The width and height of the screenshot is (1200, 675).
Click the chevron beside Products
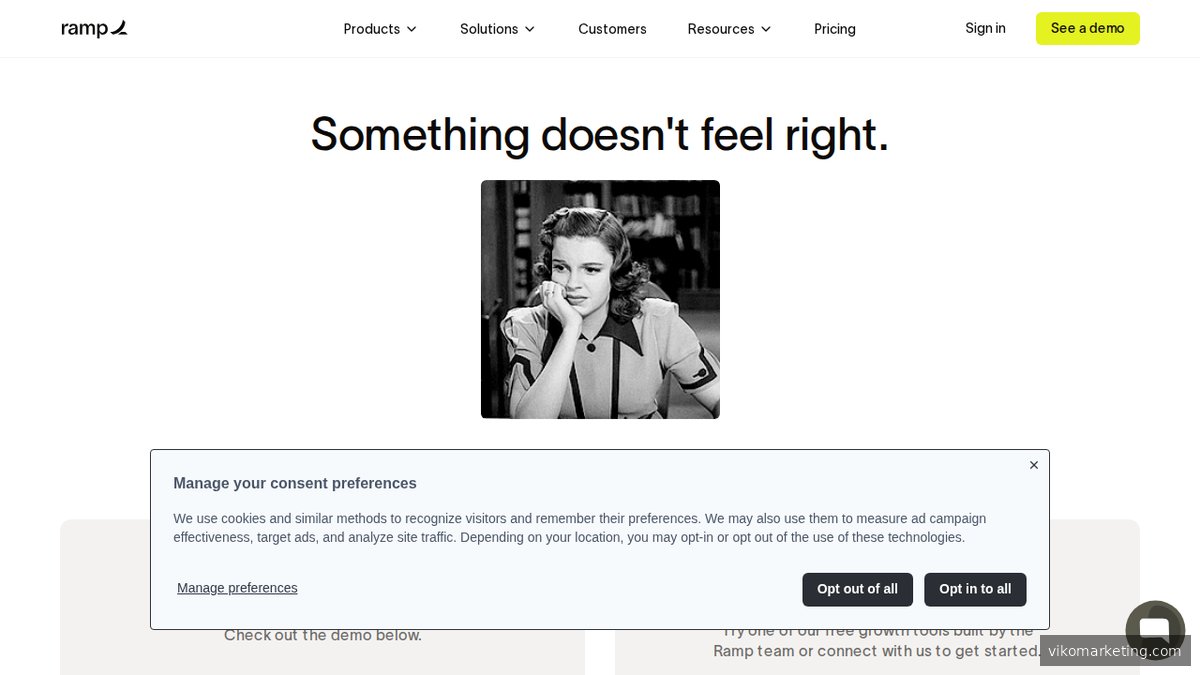(x=411, y=29)
